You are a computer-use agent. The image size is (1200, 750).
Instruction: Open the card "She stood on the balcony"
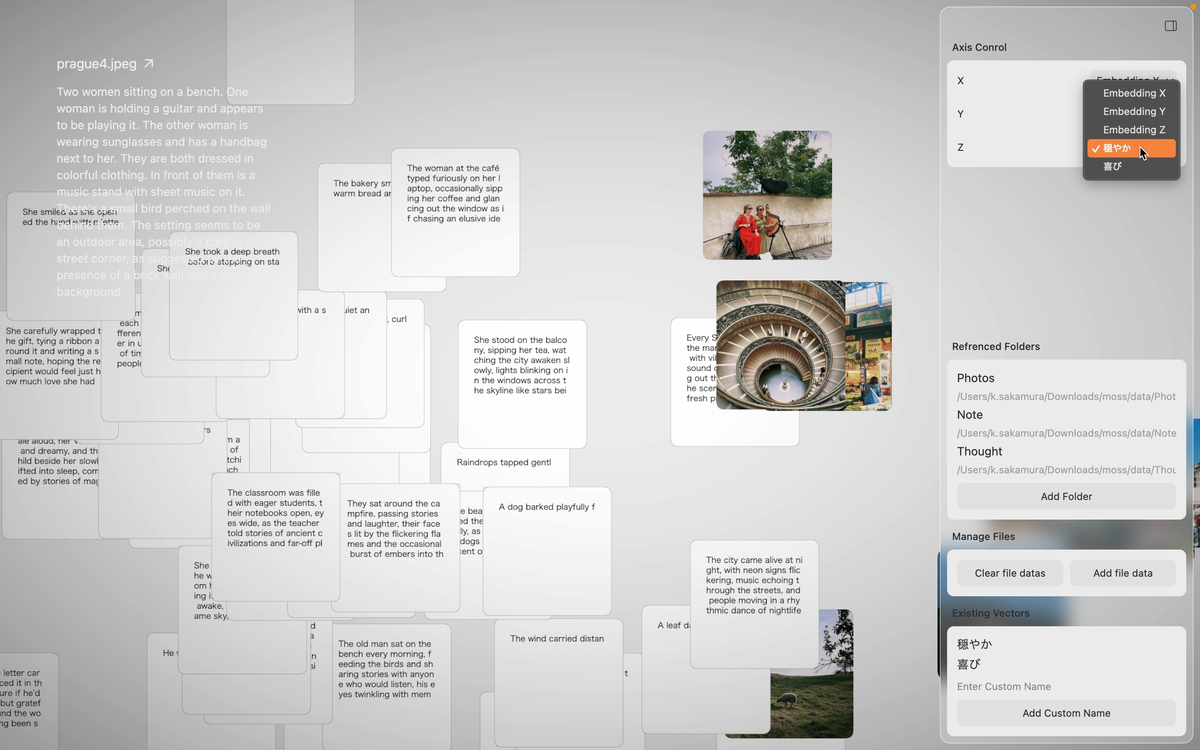pyautogui.click(x=522, y=384)
